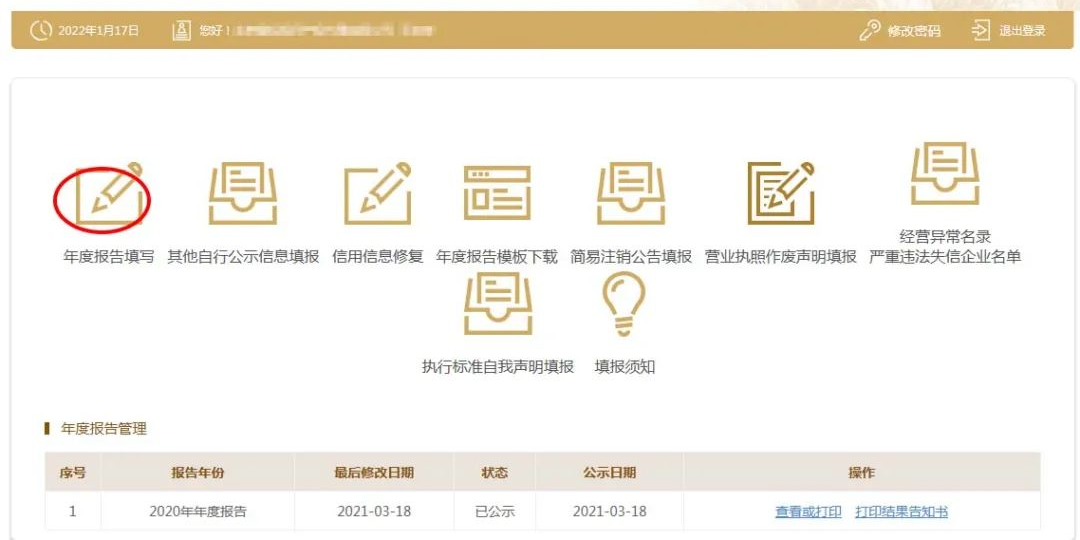Open the 查看或打印 link

click(x=808, y=512)
